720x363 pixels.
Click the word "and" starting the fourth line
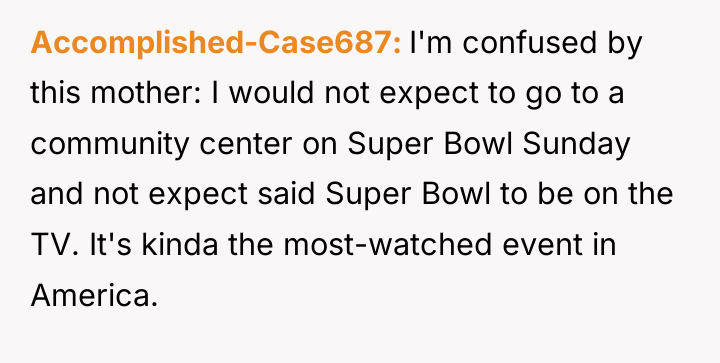(x=56, y=194)
